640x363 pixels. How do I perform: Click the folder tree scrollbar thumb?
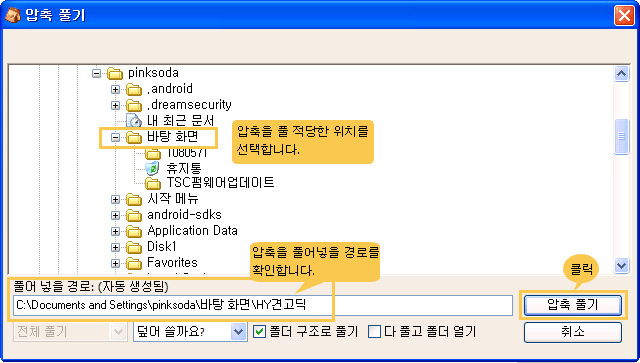(621, 136)
